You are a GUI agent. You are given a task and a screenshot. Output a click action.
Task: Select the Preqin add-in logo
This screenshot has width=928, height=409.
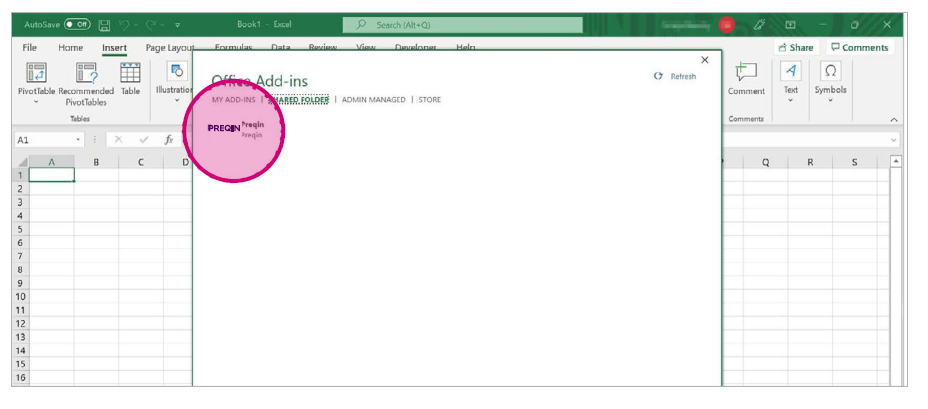224,128
